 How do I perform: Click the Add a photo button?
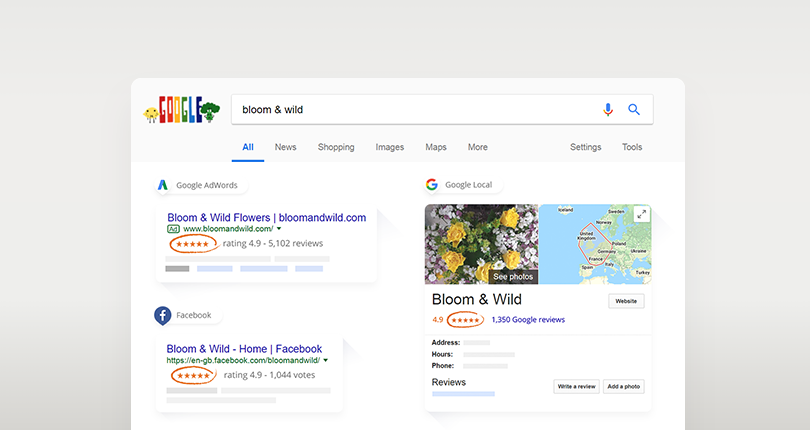coord(624,387)
